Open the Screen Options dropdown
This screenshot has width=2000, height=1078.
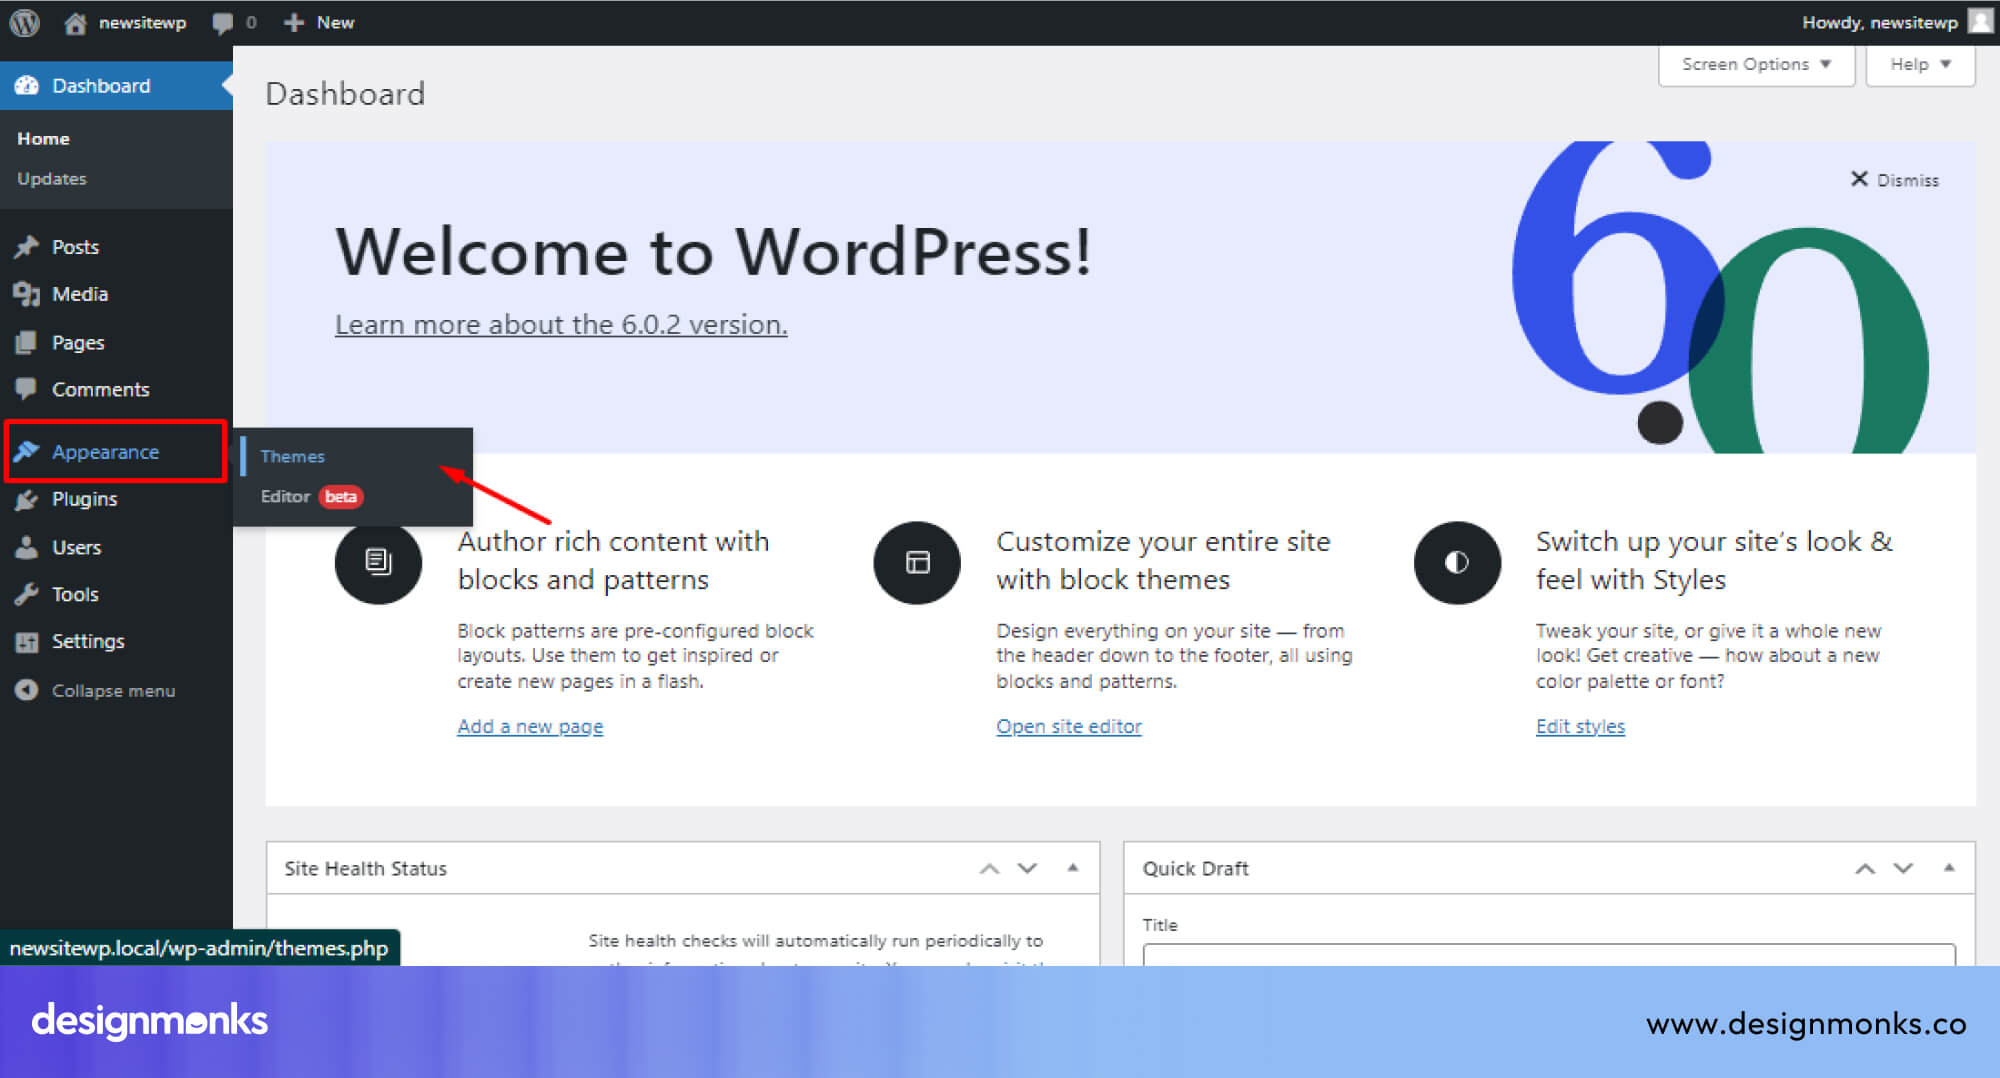tap(1756, 64)
